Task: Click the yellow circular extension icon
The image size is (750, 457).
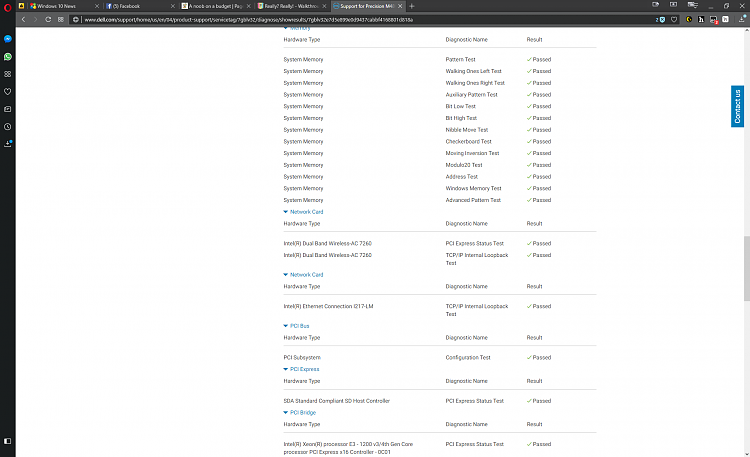Action: pos(689,20)
